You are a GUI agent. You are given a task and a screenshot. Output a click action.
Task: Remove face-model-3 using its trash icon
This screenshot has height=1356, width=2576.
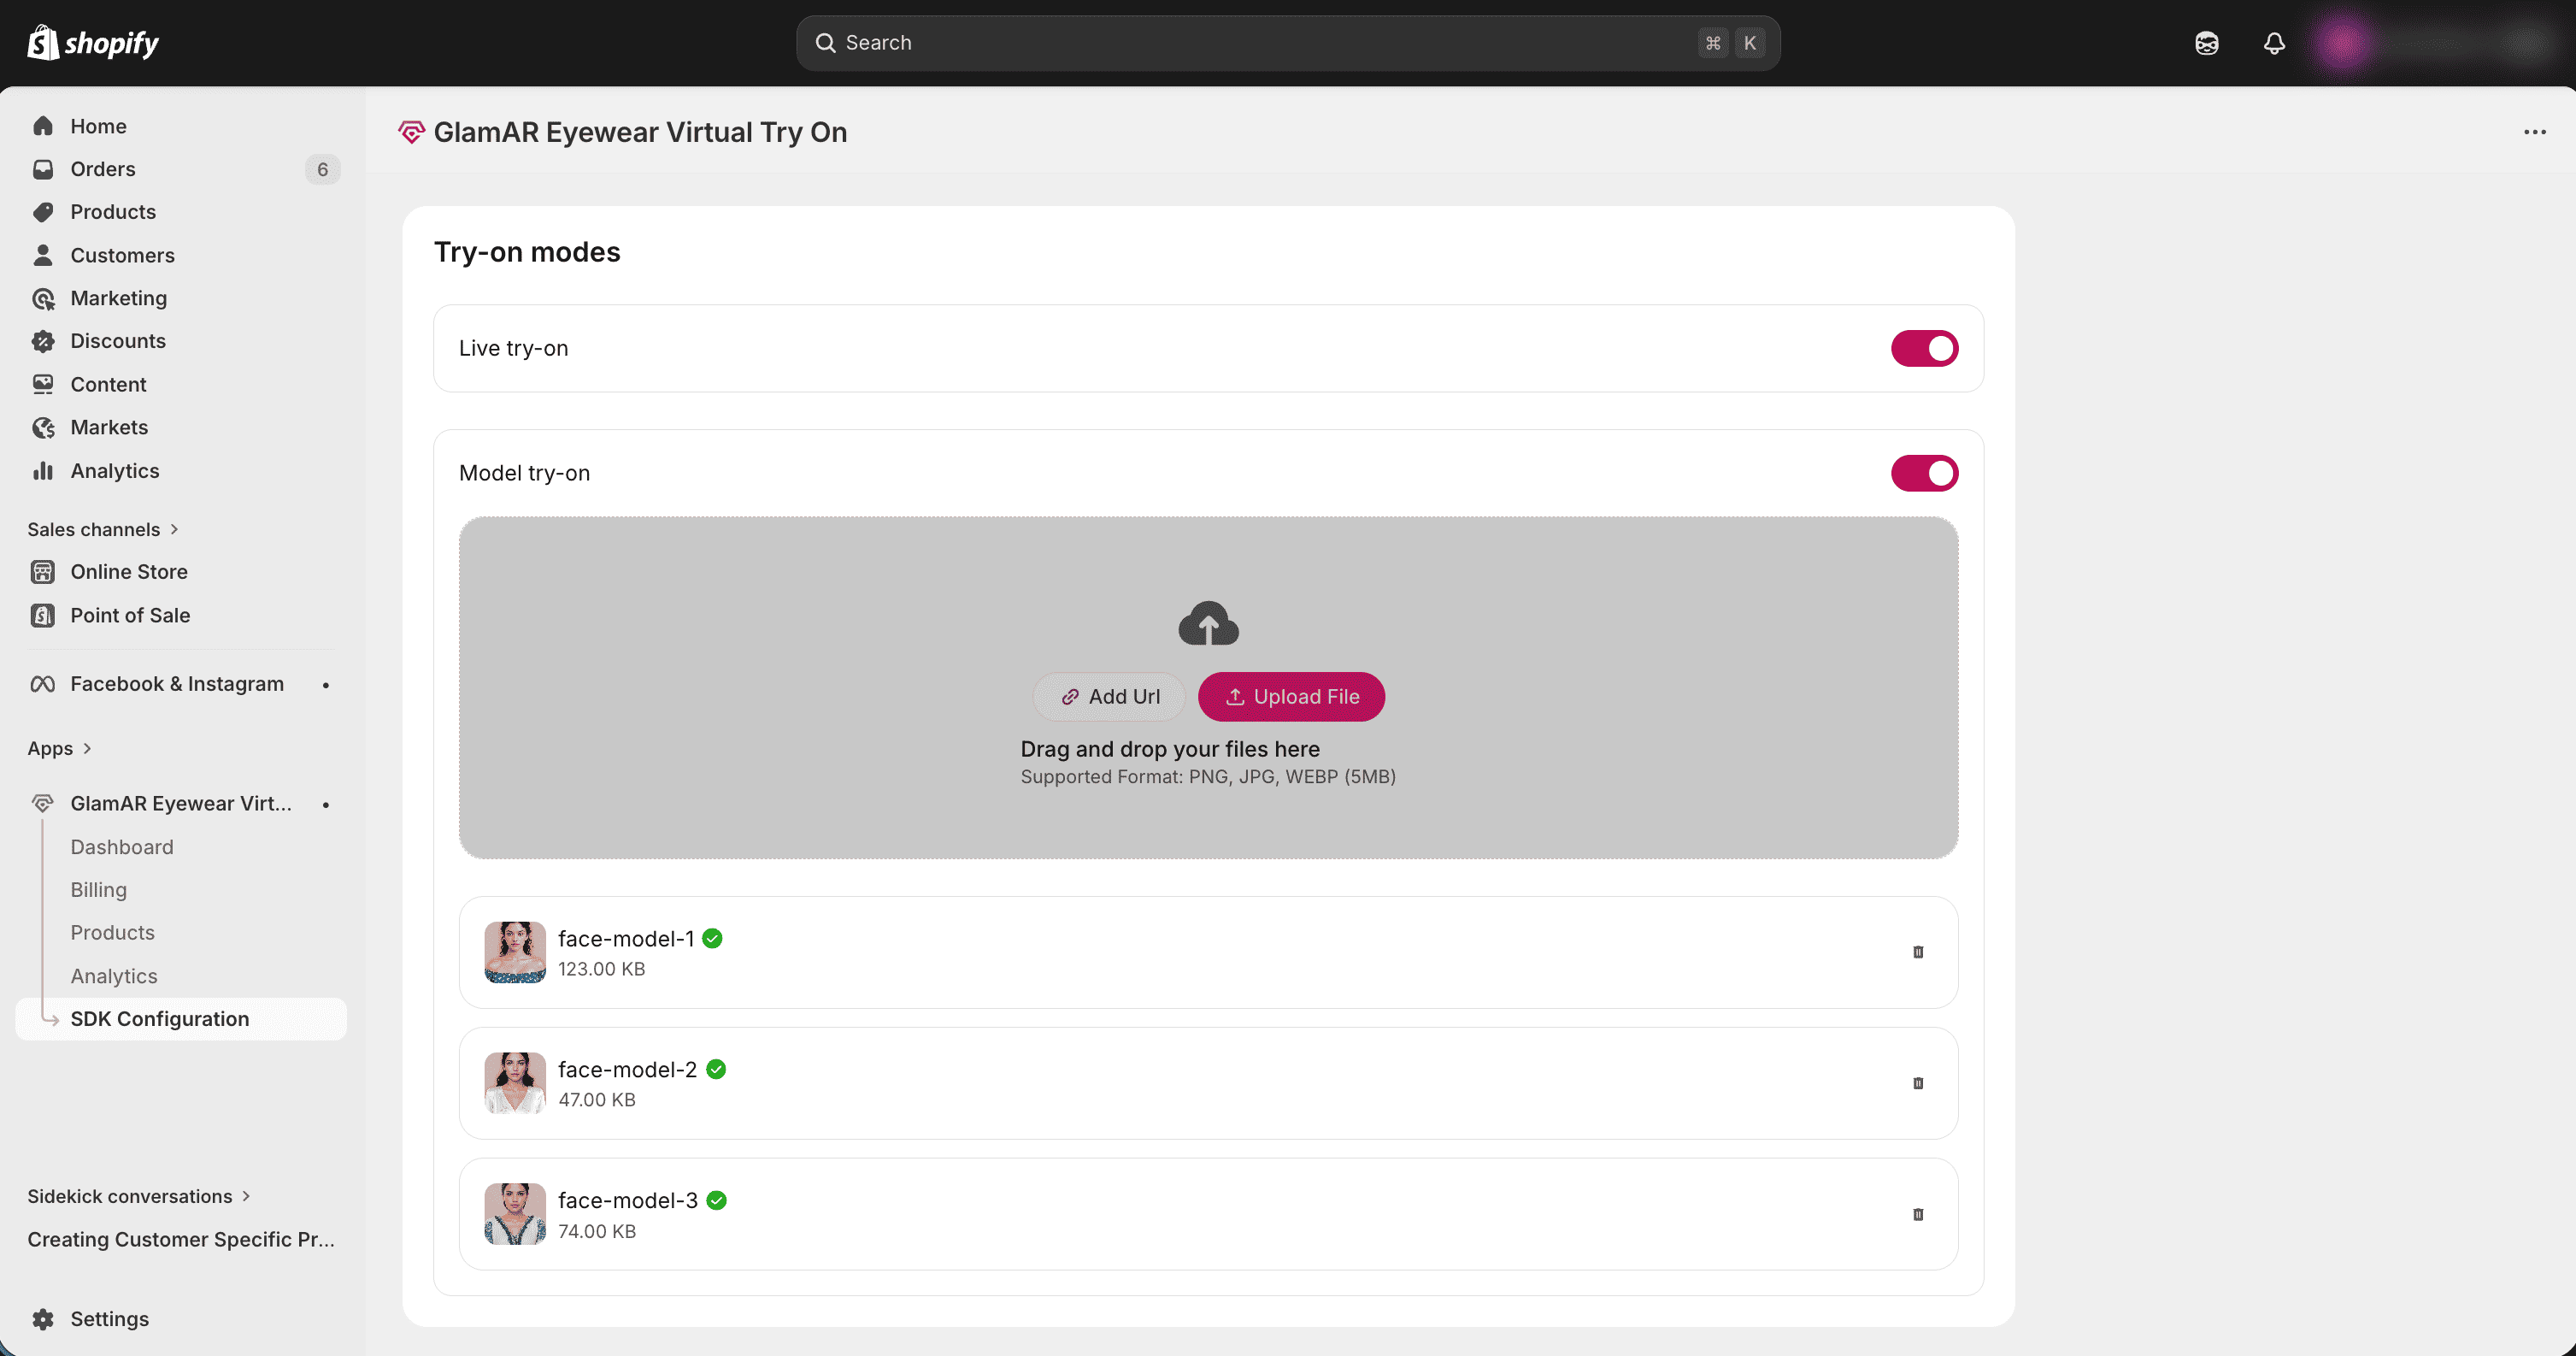(x=1917, y=1214)
